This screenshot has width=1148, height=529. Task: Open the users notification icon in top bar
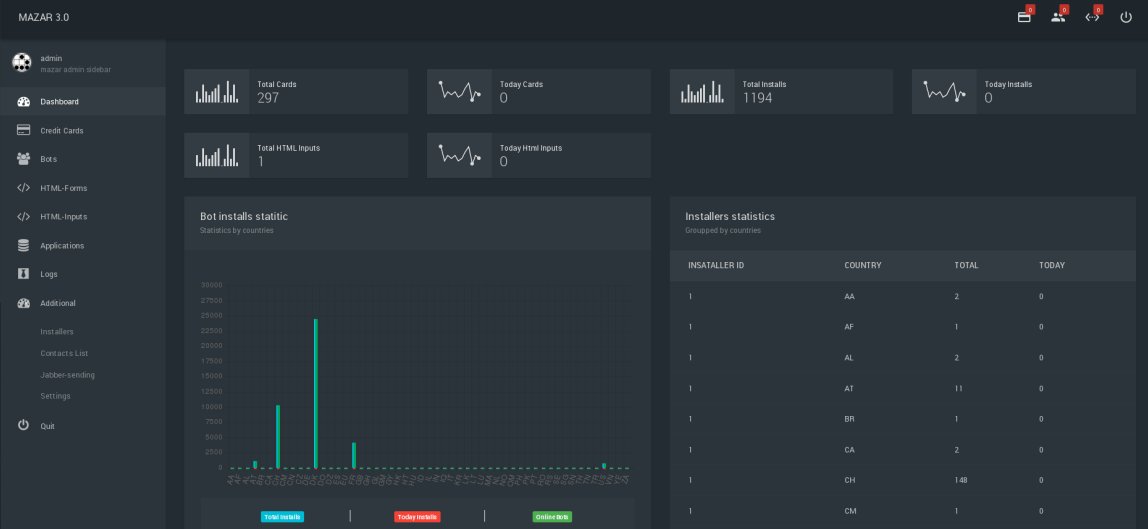(x=1058, y=17)
